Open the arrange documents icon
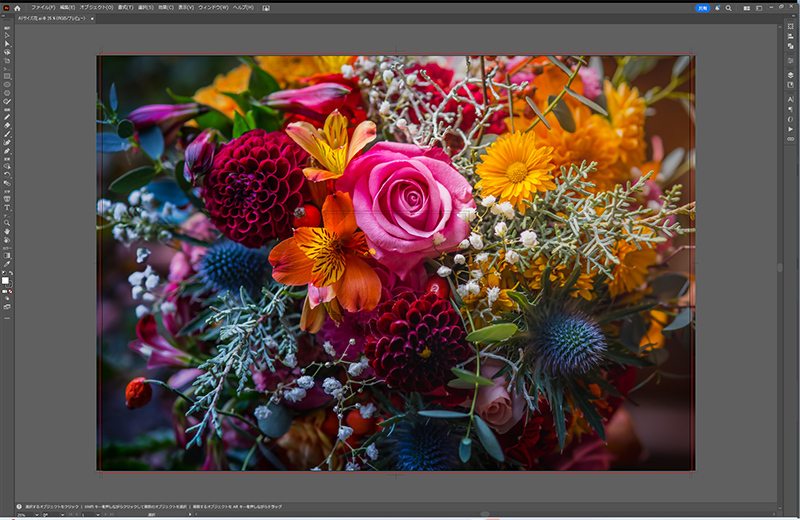Image resolution: width=800 pixels, height=520 pixels. 746,8
